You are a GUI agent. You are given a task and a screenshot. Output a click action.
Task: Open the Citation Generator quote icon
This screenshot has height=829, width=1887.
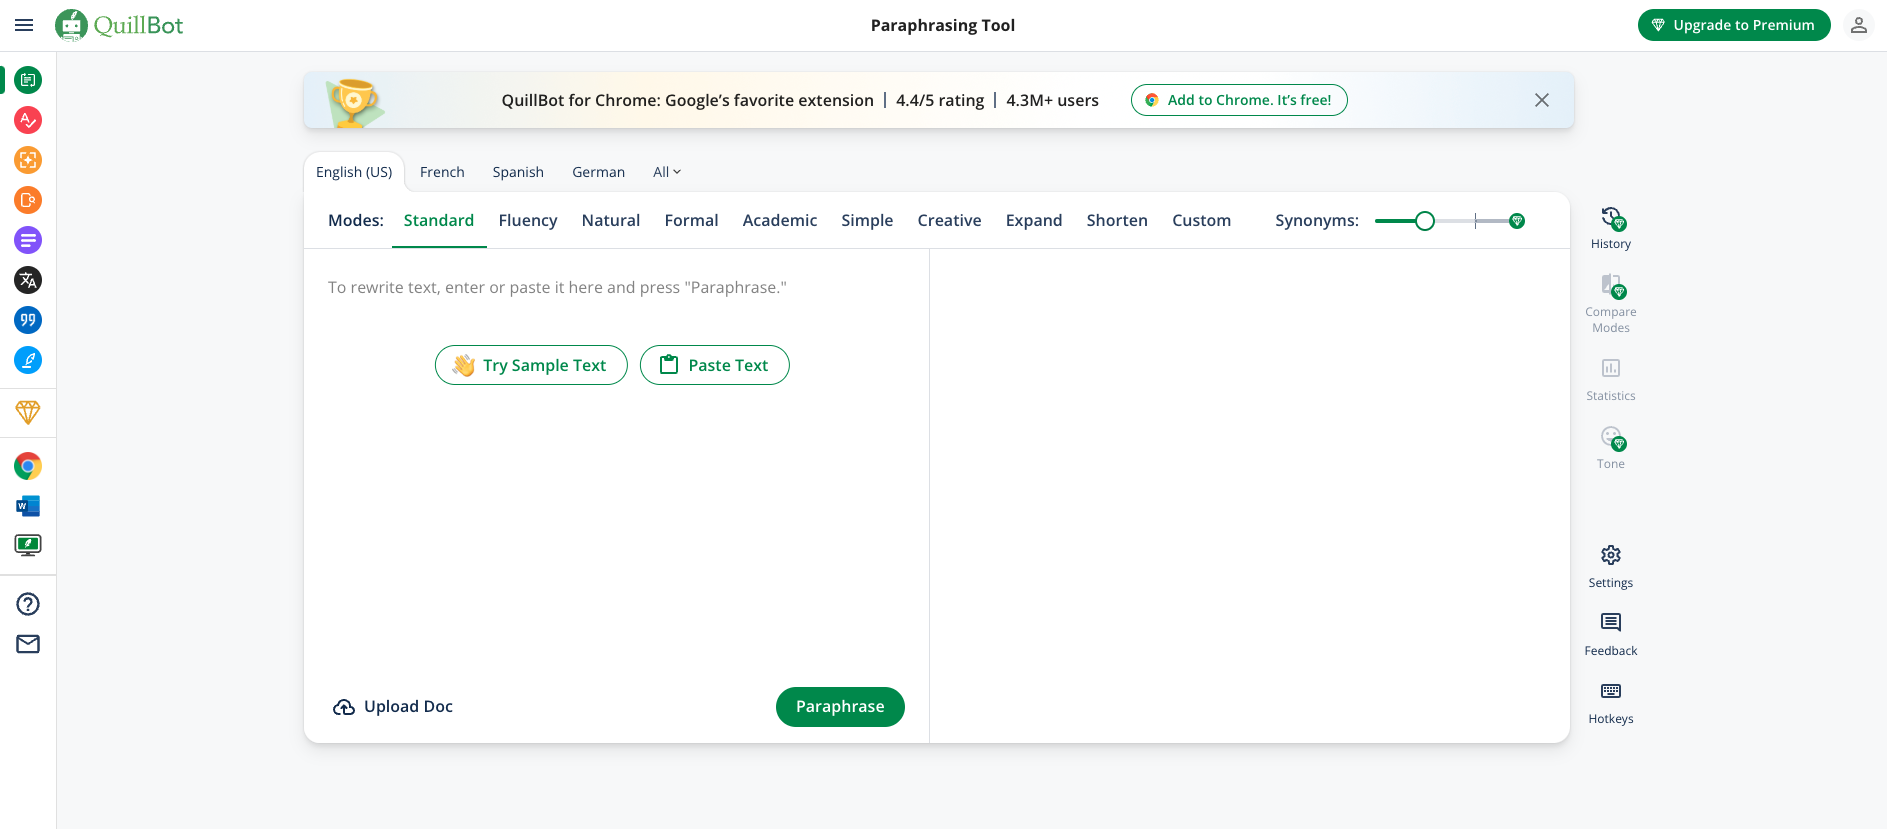pos(28,320)
